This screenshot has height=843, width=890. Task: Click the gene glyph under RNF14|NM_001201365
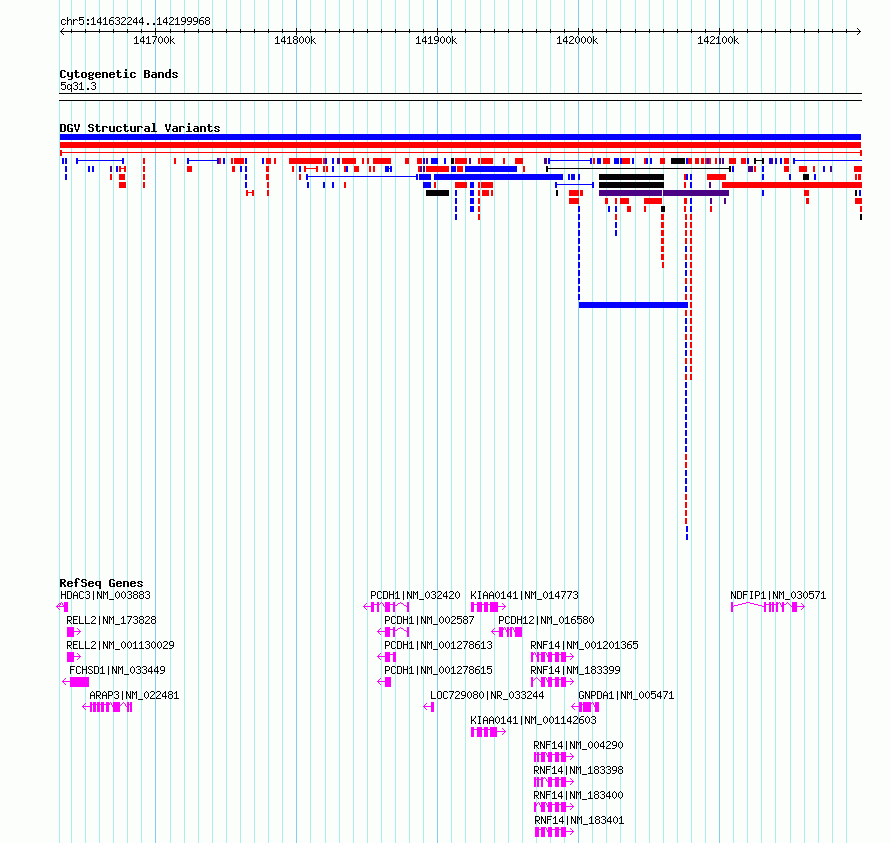552,657
